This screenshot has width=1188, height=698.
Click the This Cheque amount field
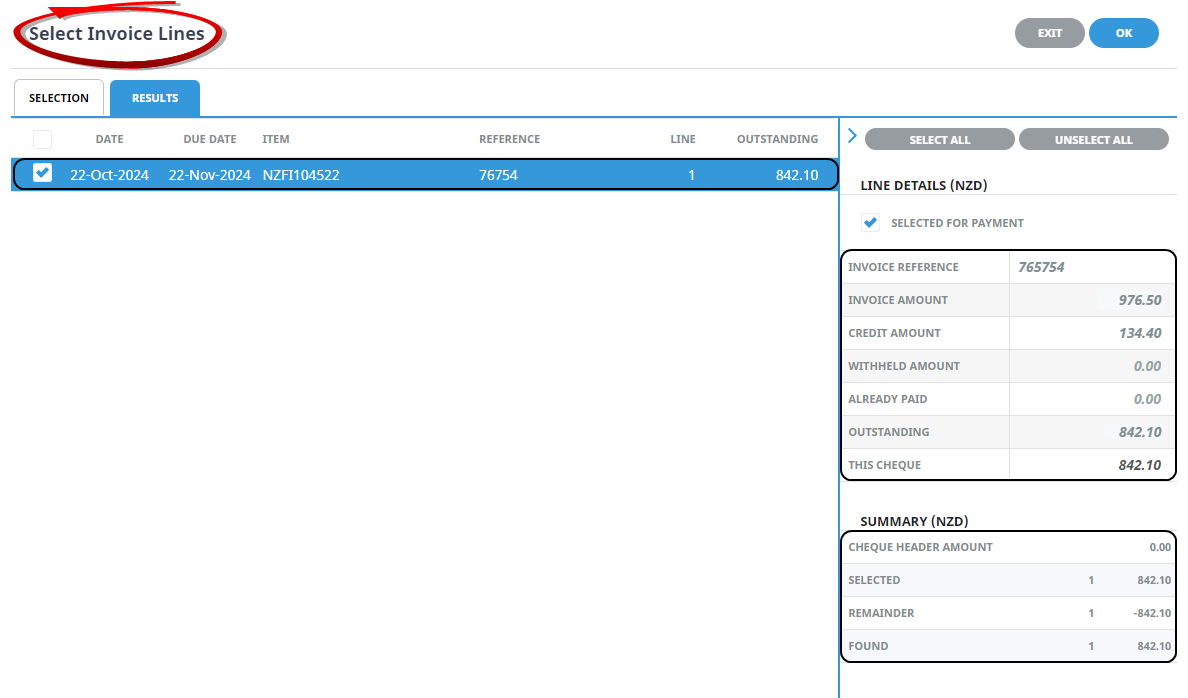pos(1090,465)
